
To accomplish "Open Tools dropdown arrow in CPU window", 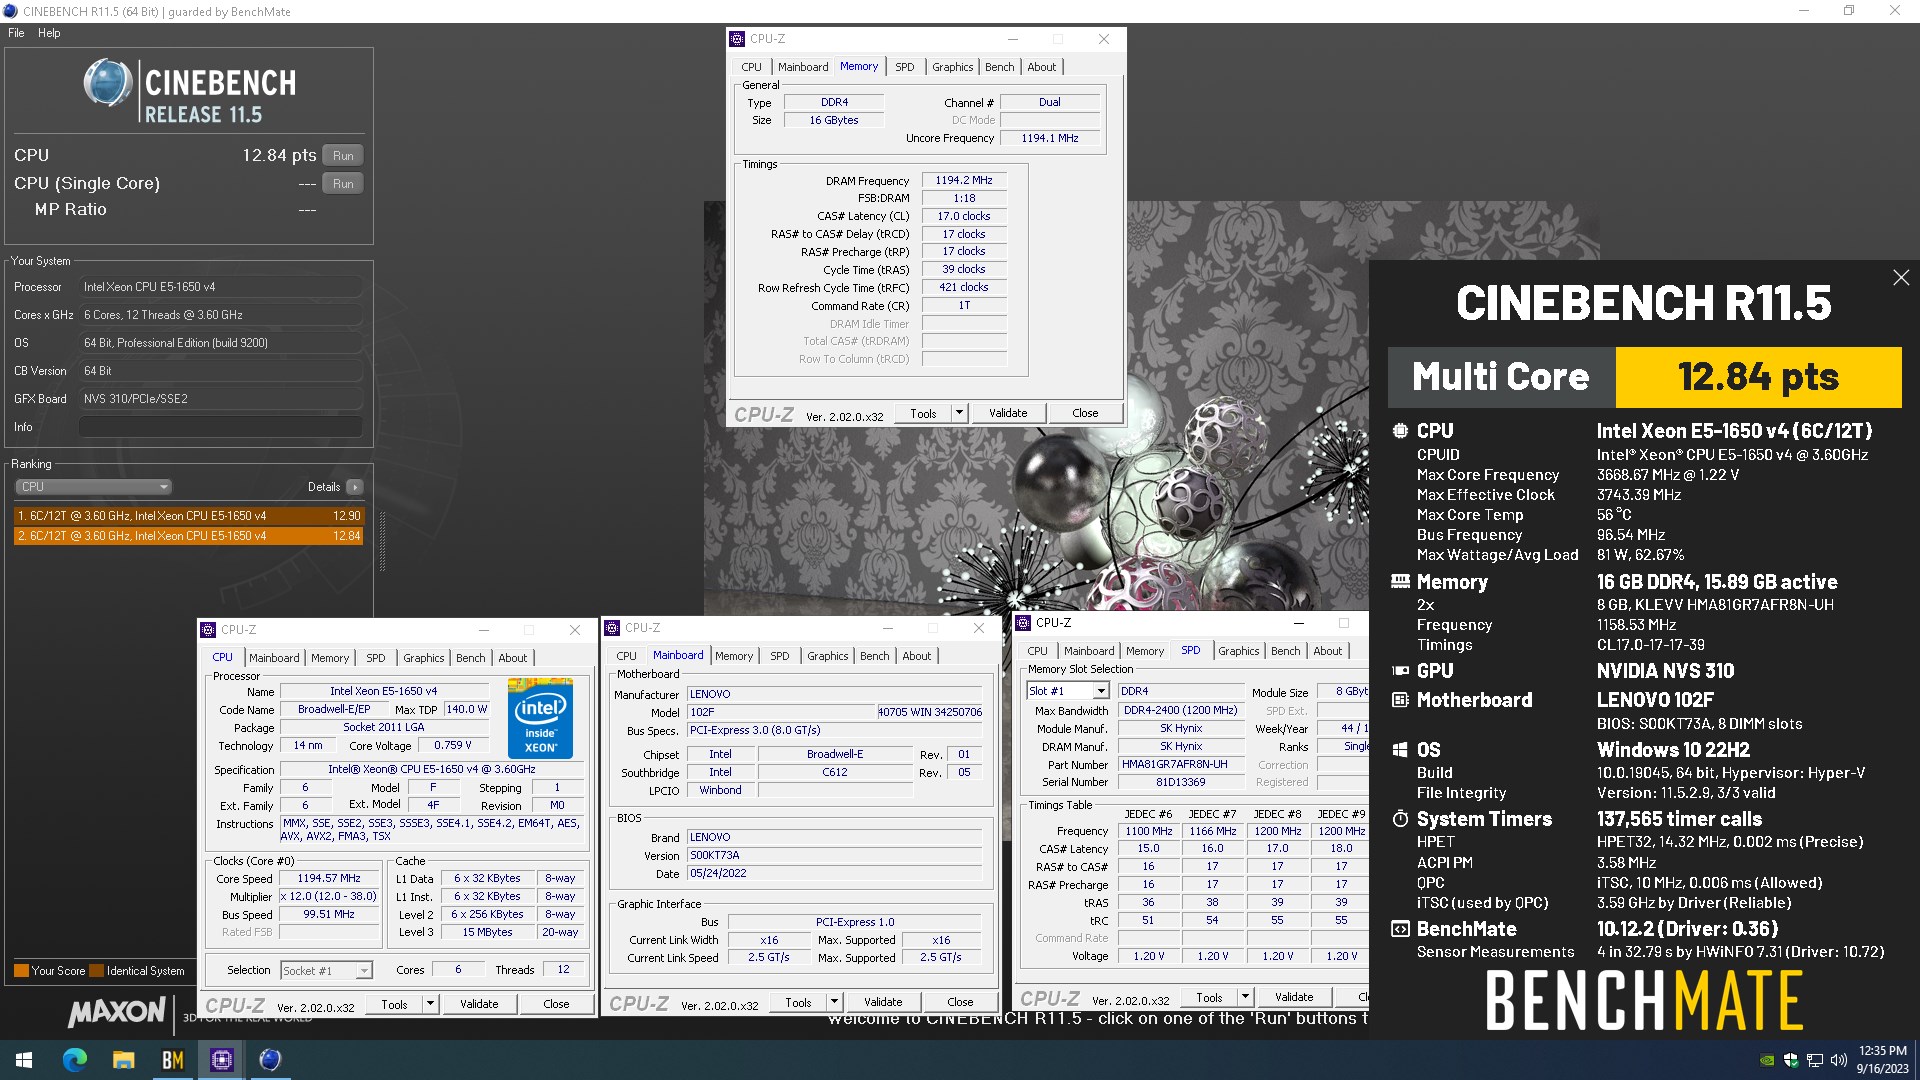I will (430, 1004).
